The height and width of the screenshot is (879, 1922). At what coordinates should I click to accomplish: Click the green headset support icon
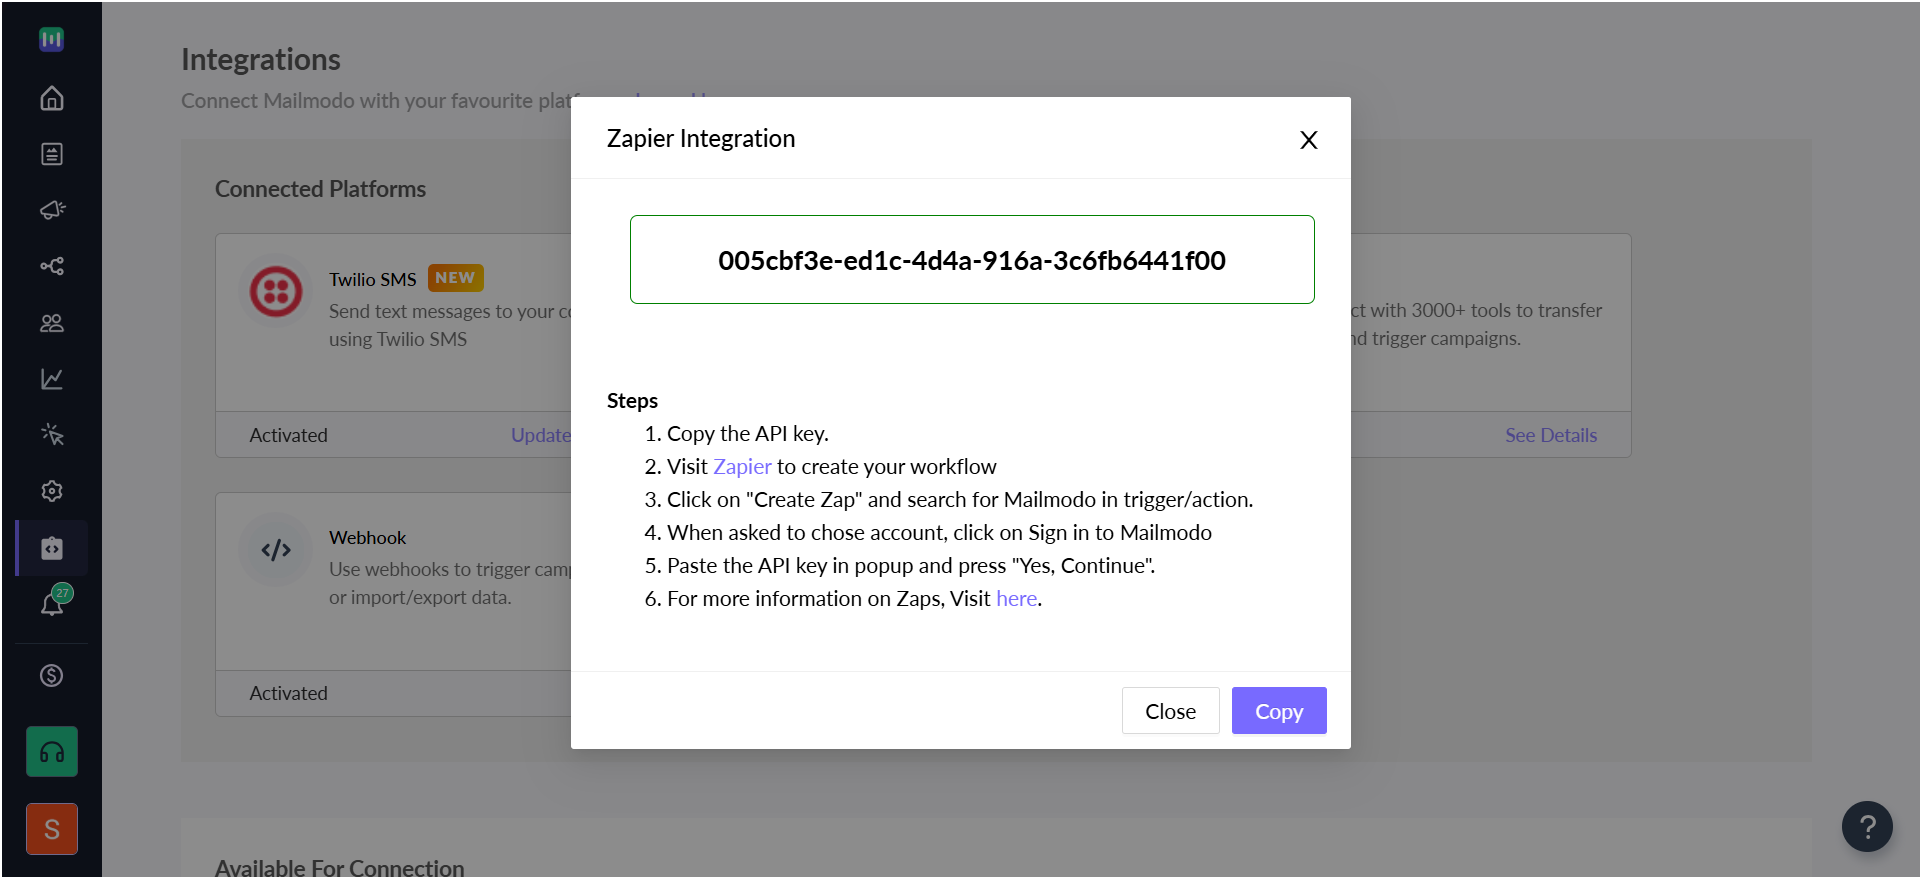(52, 752)
